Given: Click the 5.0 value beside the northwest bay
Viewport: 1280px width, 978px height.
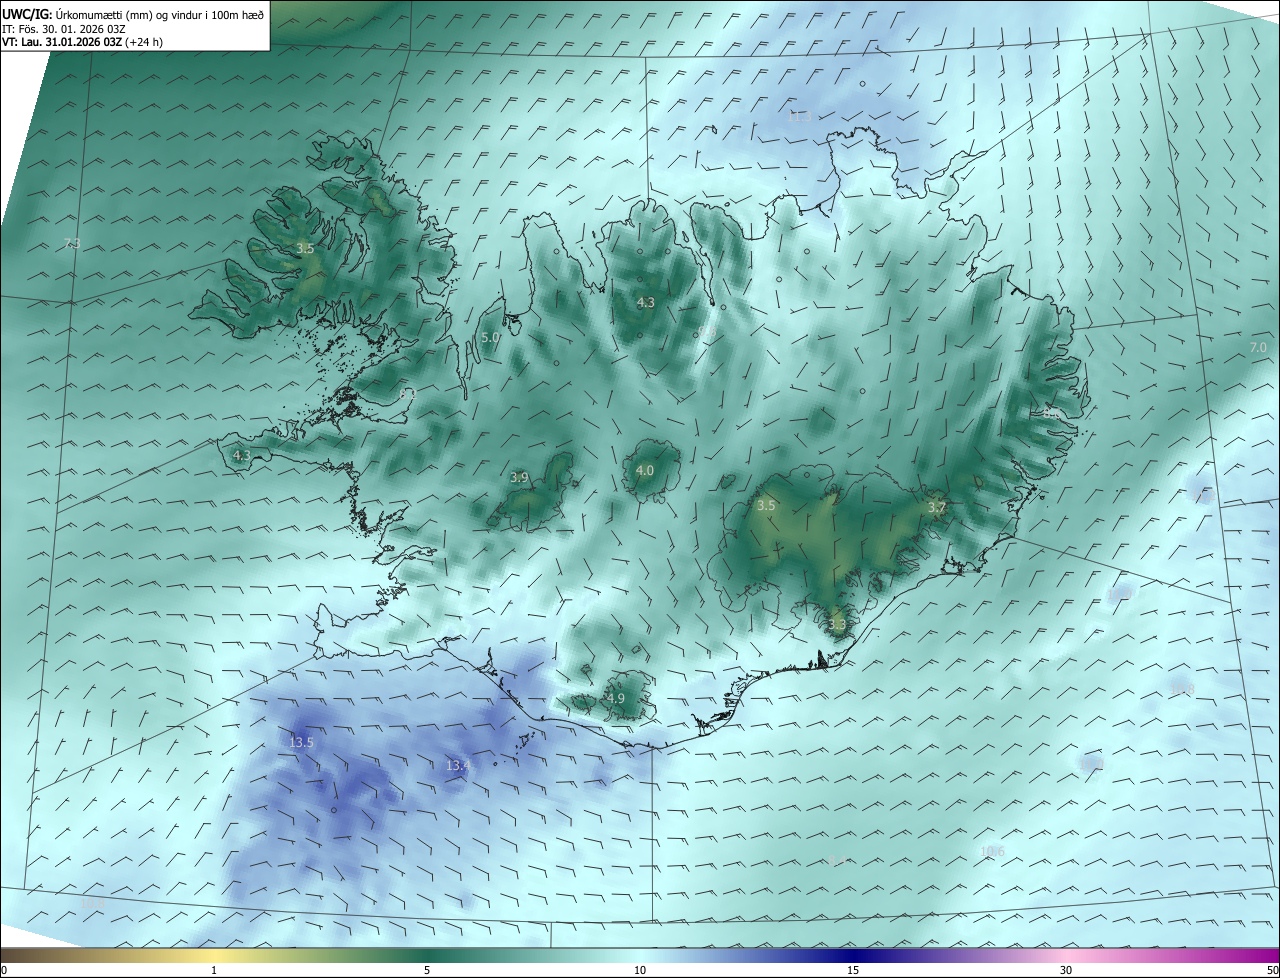Looking at the screenshot, I should tap(490, 338).
